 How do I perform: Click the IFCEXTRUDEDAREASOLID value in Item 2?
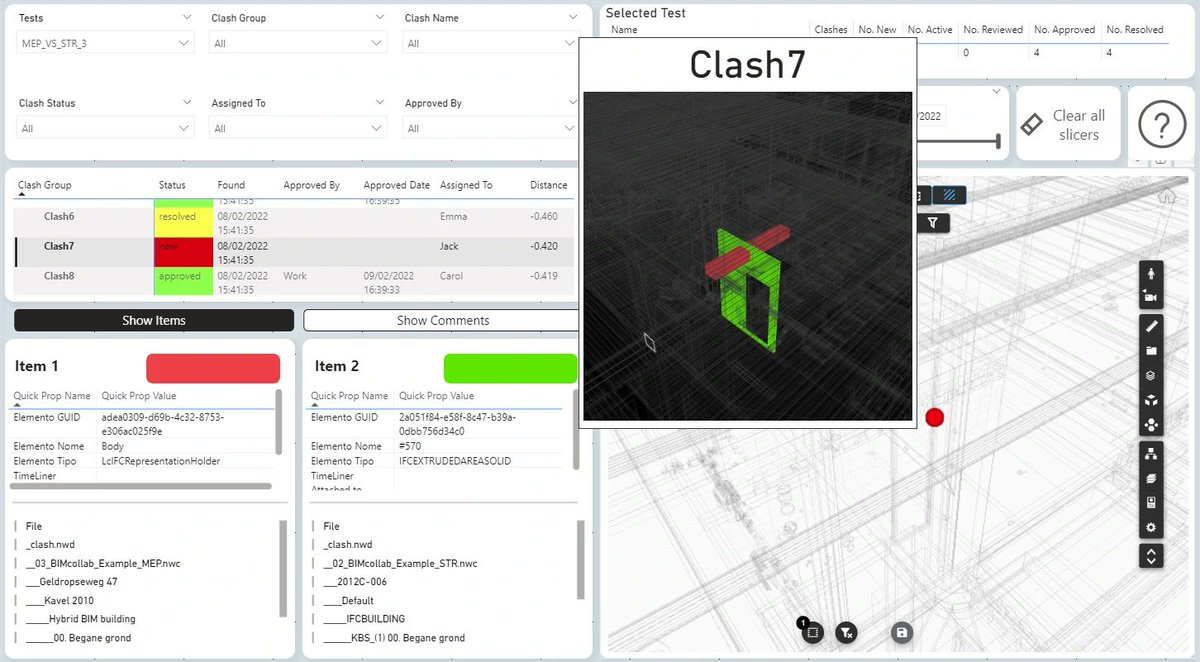455,461
